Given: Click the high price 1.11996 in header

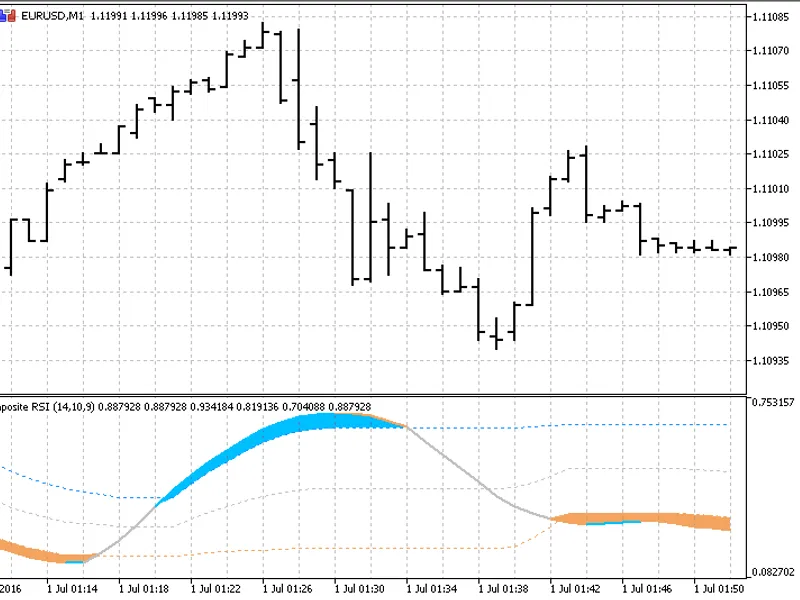Looking at the screenshot, I should pyautogui.click(x=149, y=16).
